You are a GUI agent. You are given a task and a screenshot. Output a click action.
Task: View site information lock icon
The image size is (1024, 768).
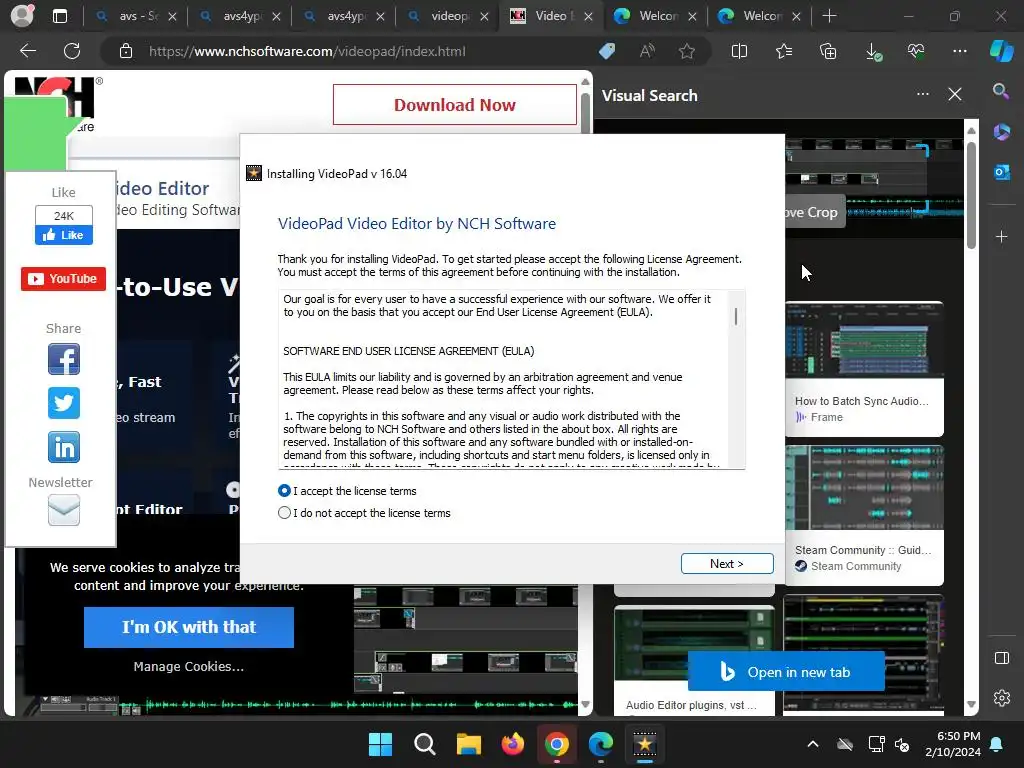pyautogui.click(x=126, y=51)
